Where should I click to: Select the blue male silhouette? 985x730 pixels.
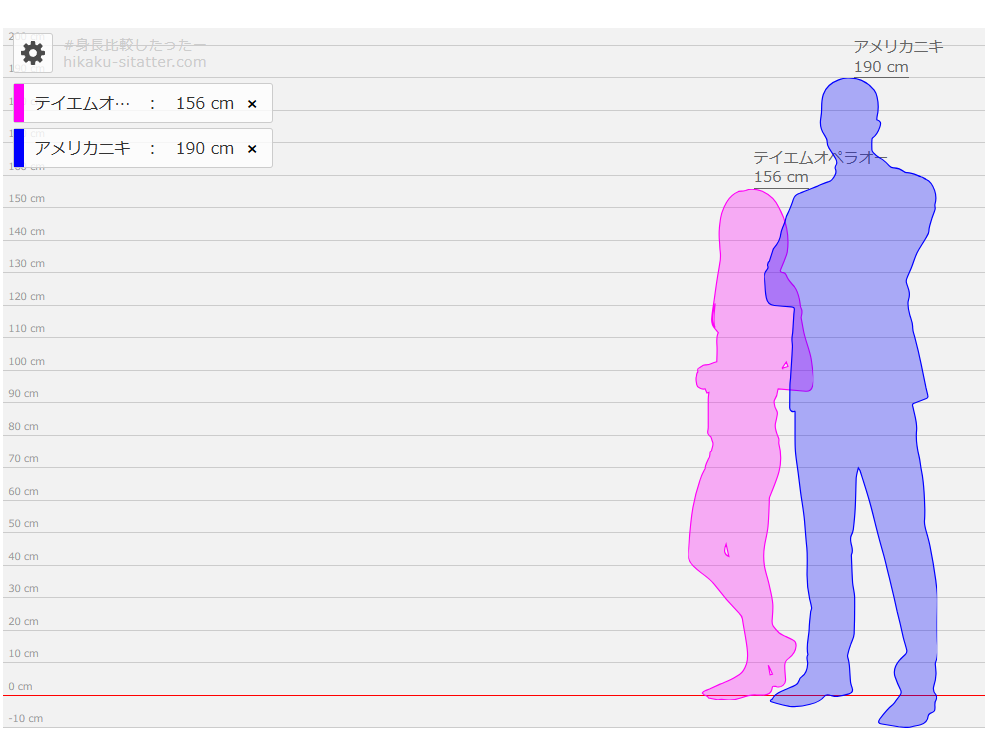tap(860, 300)
